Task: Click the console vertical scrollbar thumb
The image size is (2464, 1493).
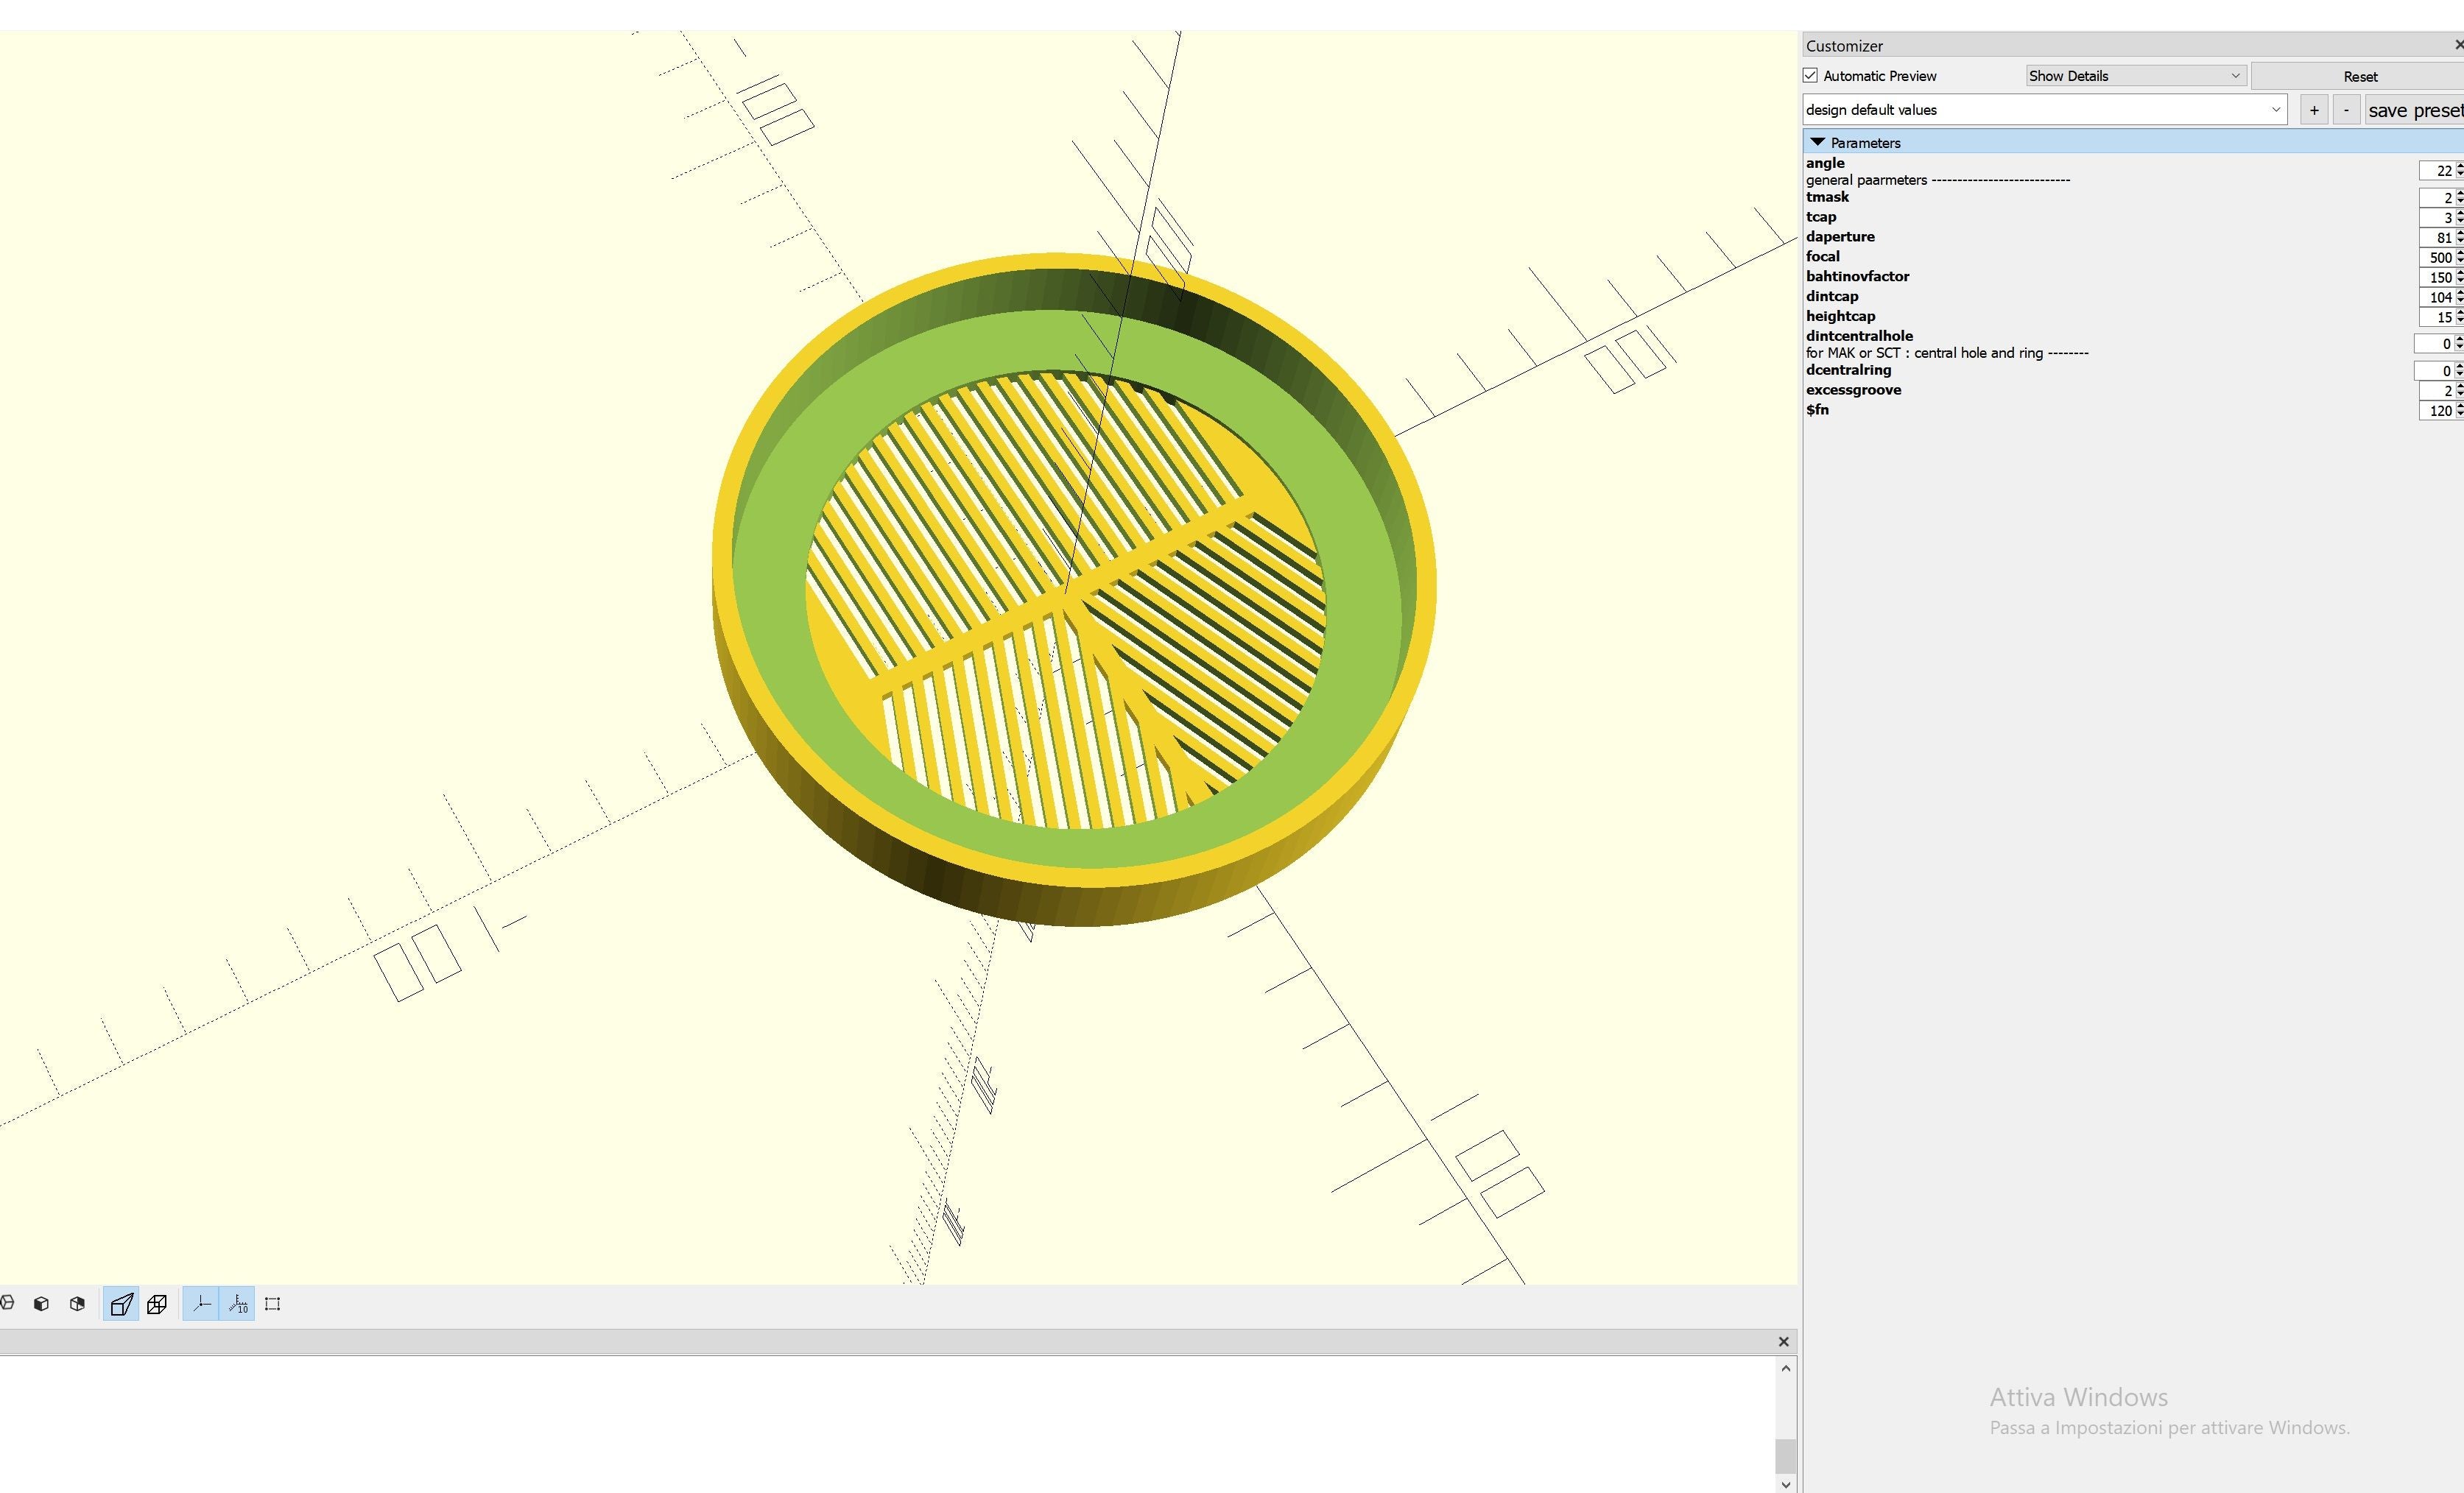Action: pos(1785,1456)
